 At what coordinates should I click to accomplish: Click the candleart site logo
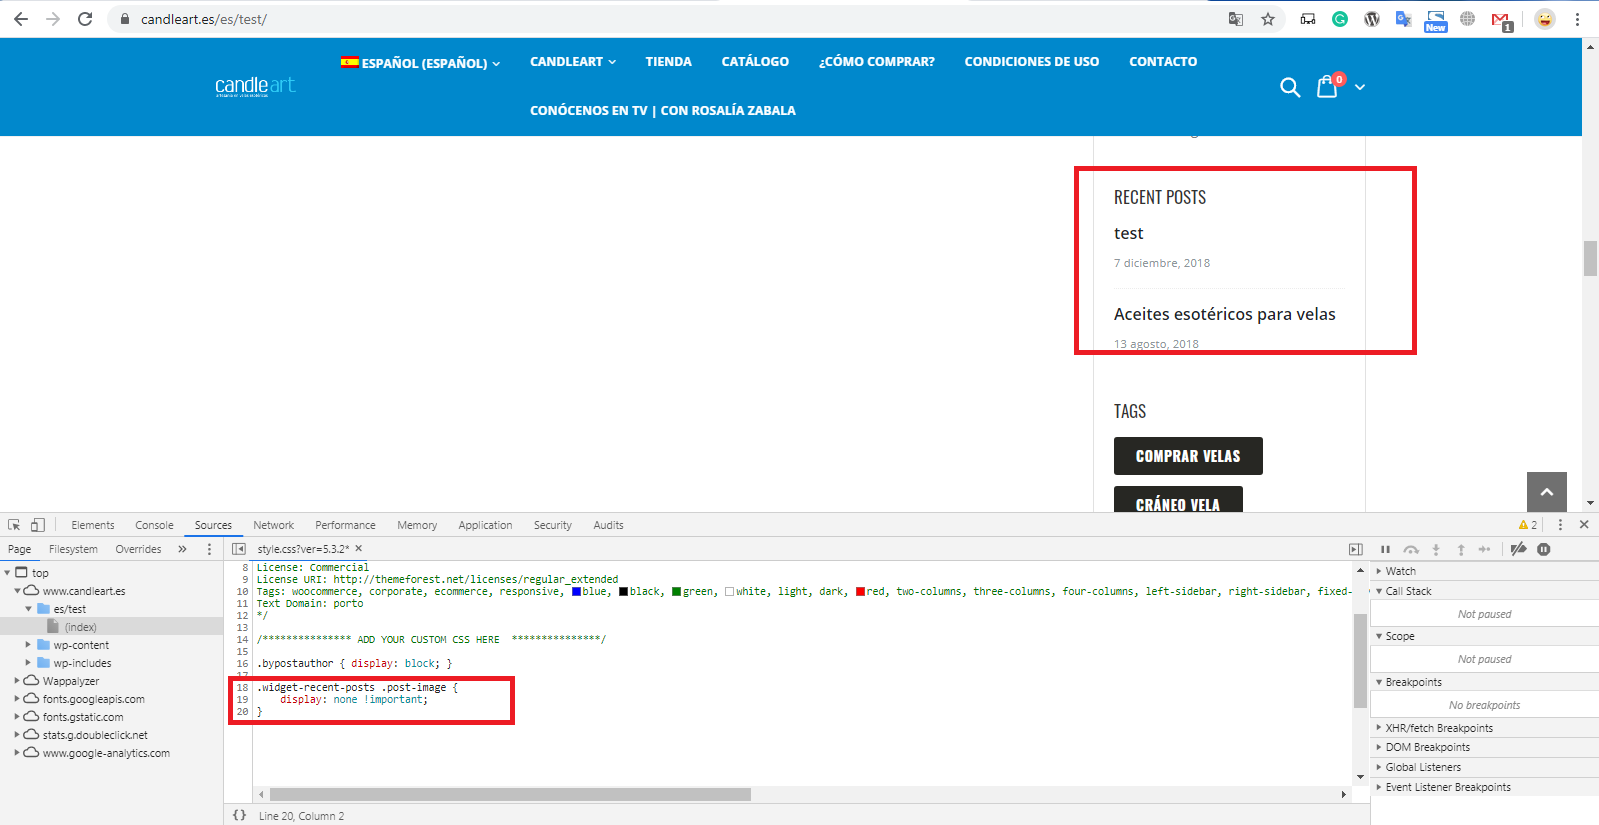click(255, 86)
